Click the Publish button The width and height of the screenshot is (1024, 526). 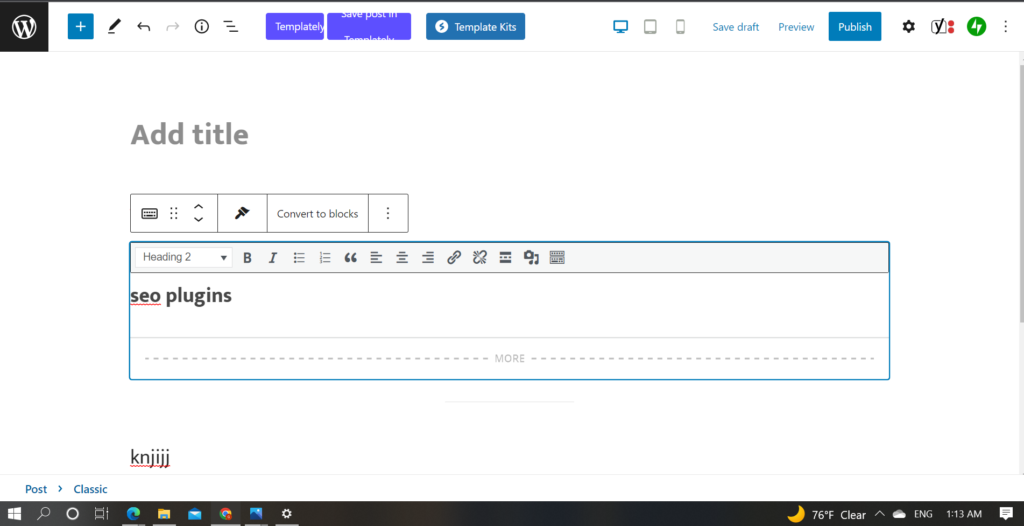click(x=854, y=27)
